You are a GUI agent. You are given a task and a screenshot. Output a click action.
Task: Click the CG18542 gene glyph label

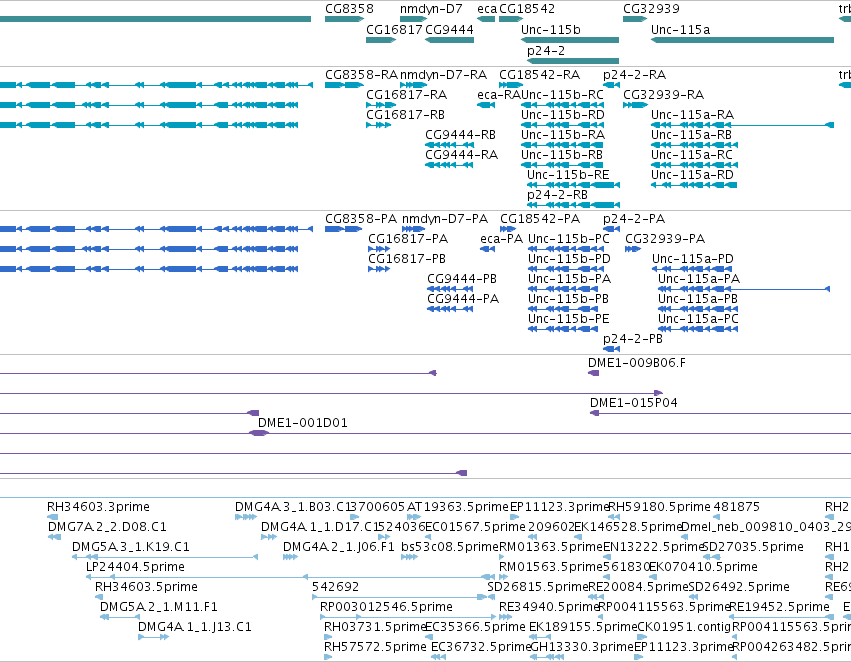[526, 9]
